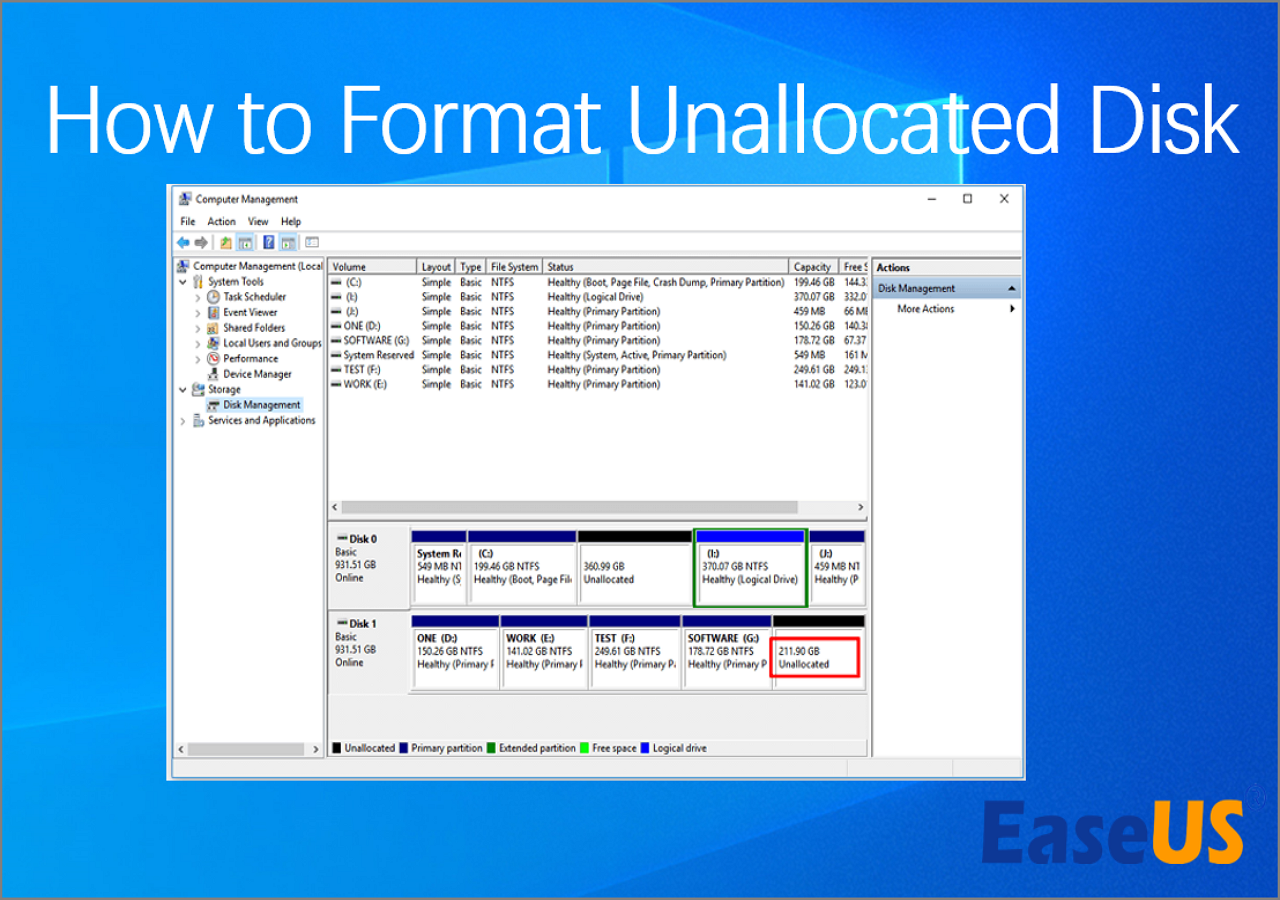This screenshot has height=900, width=1280.
Task: Select the TEST (F:) 249.61 GB partition block
Action: click(x=634, y=652)
